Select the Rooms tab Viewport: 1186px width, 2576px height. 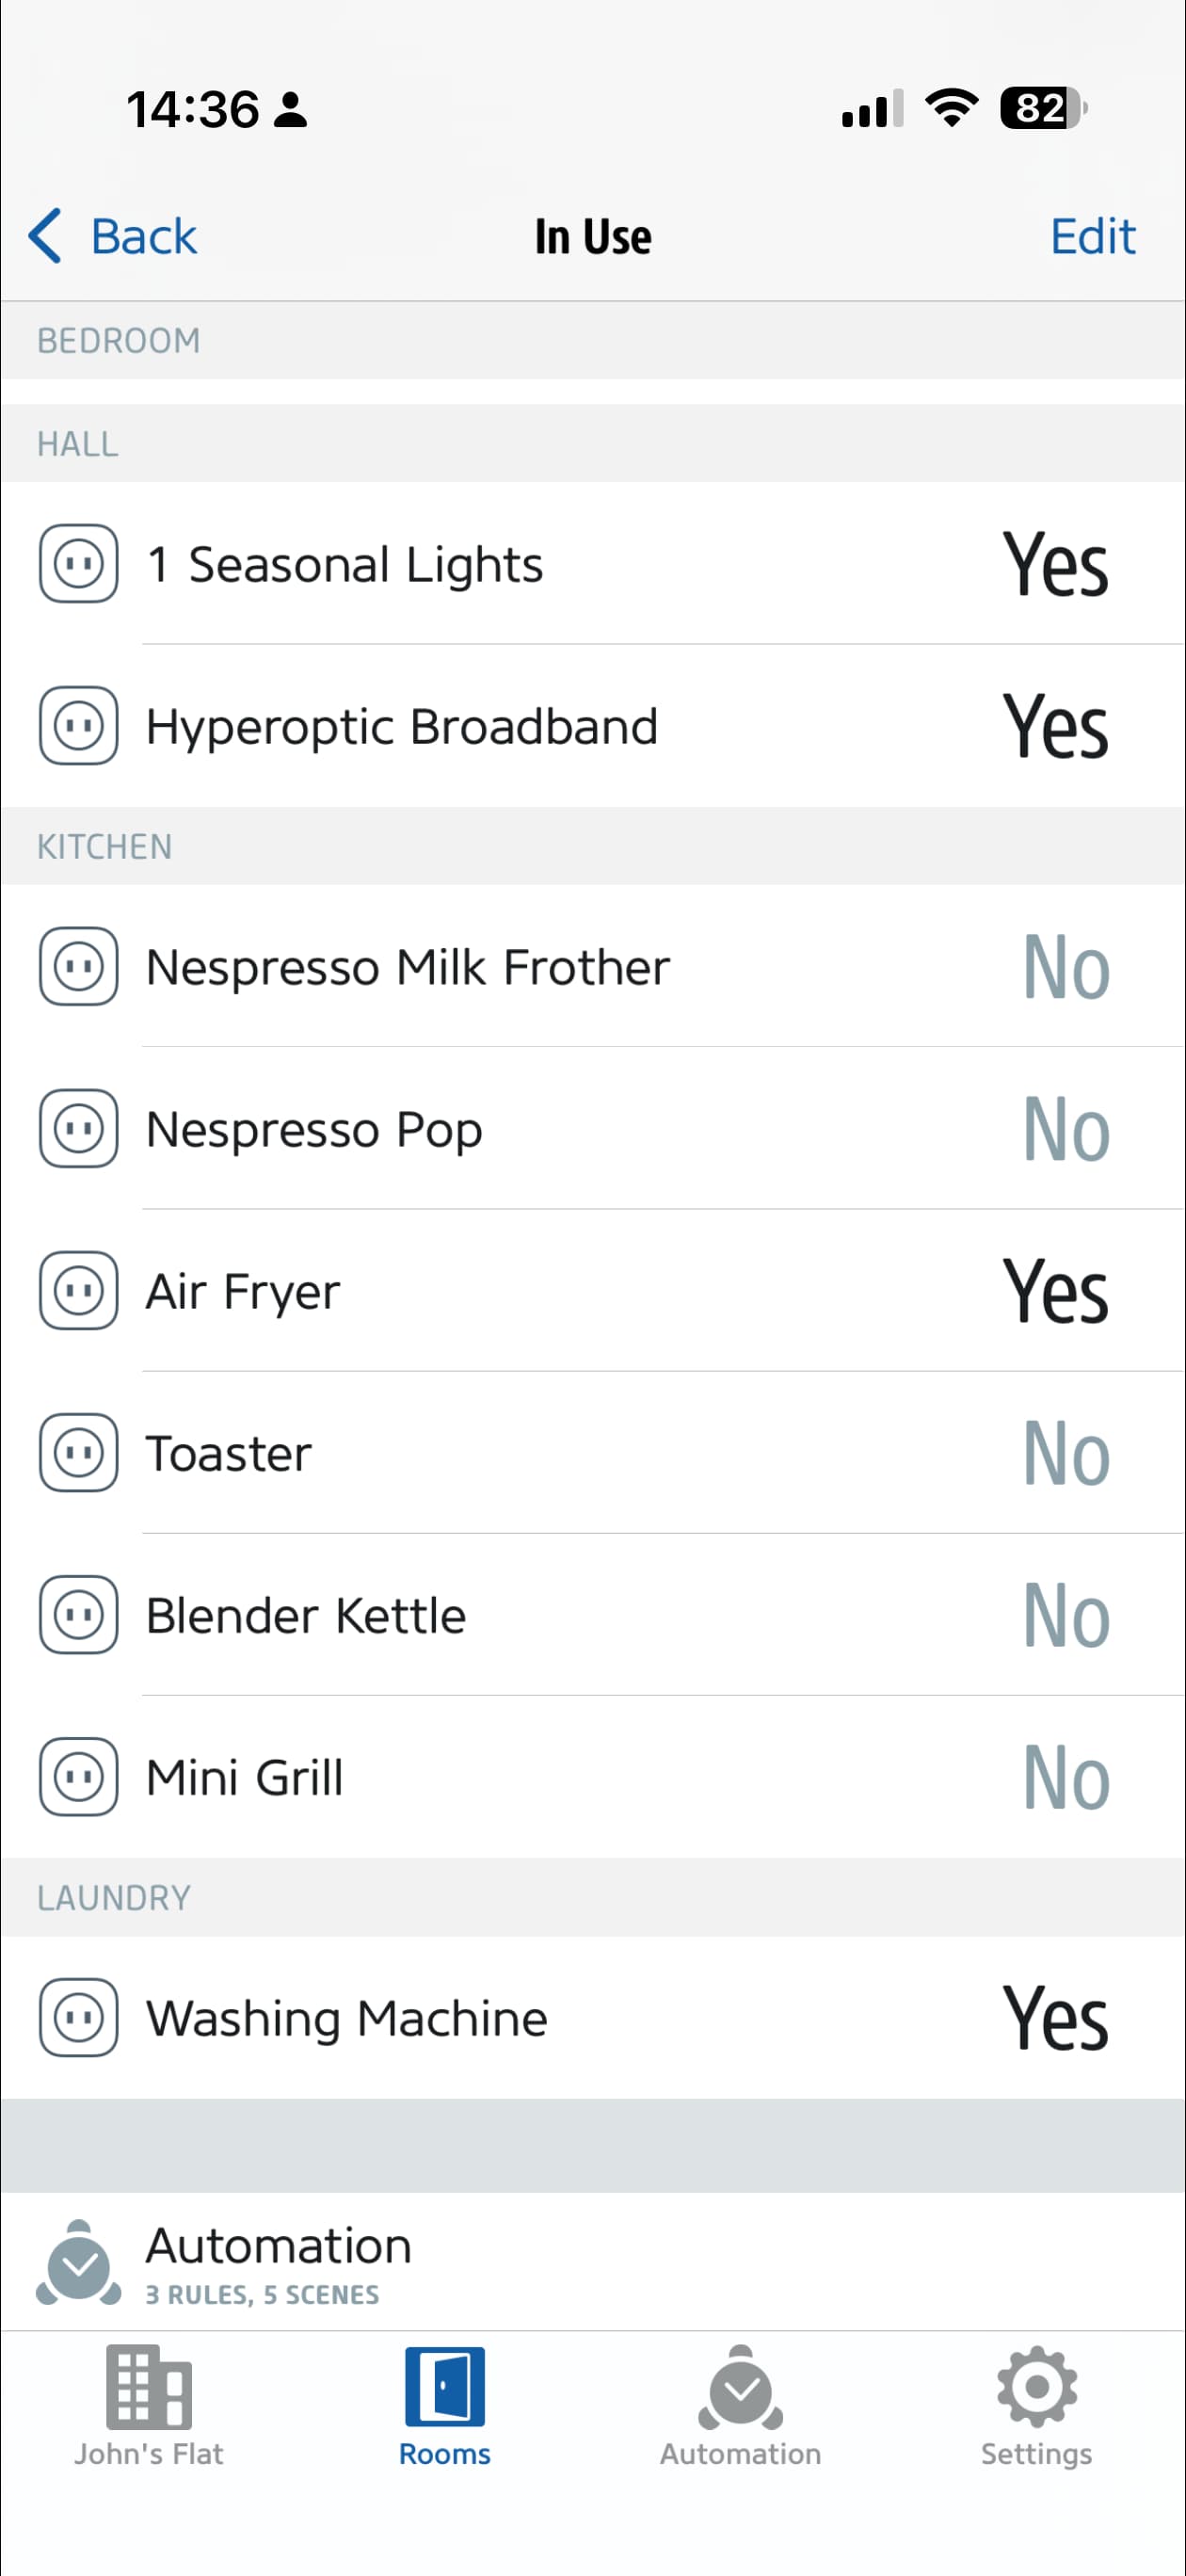445,2405
